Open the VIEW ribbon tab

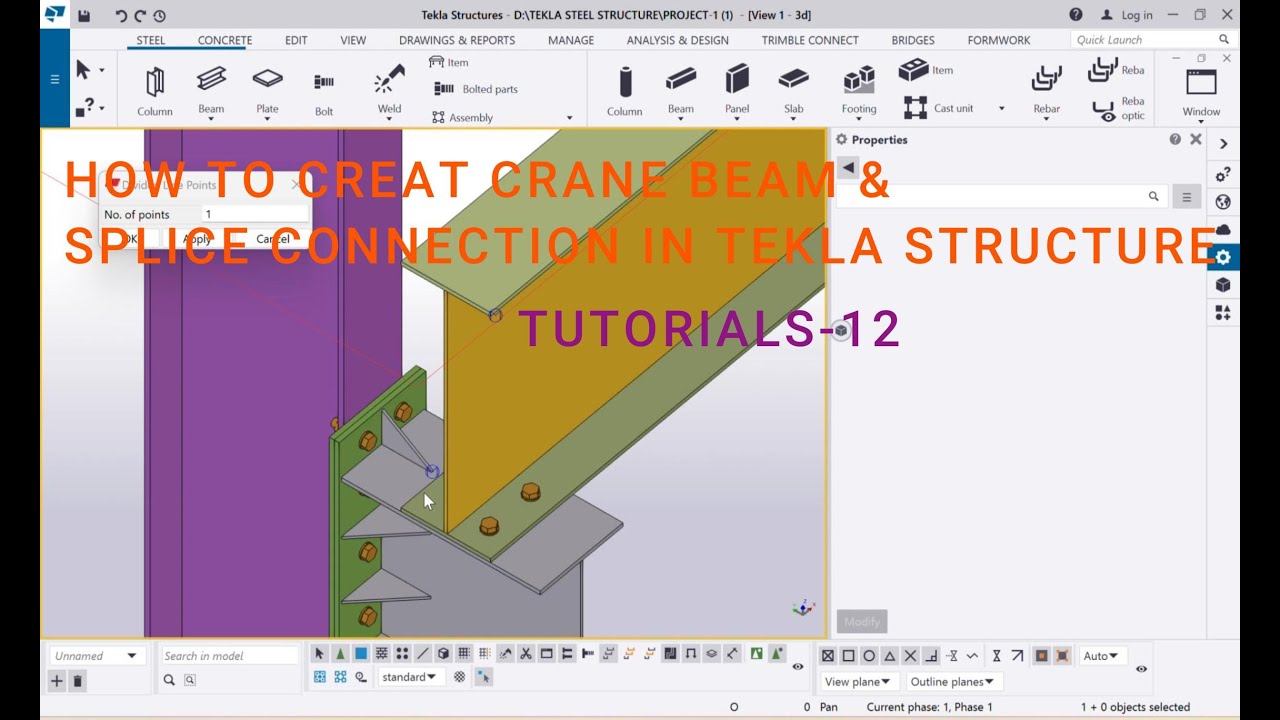point(353,40)
